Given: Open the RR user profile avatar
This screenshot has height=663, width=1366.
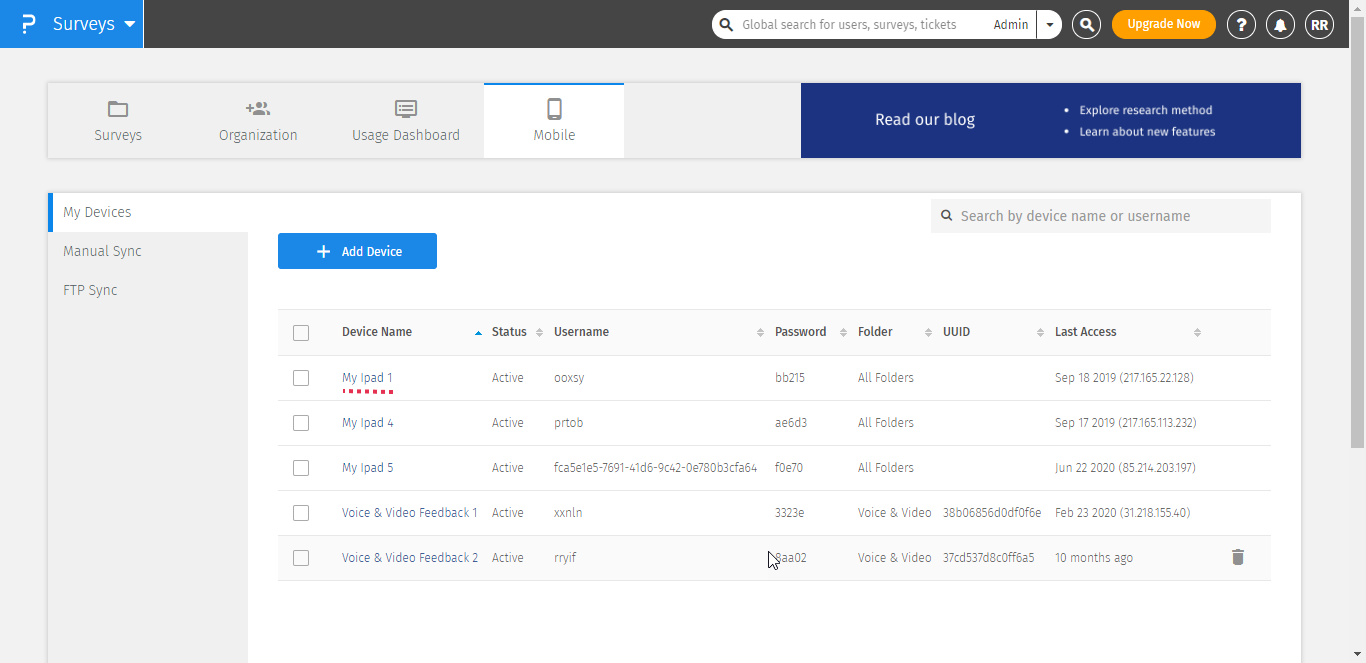Looking at the screenshot, I should coord(1319,25).
